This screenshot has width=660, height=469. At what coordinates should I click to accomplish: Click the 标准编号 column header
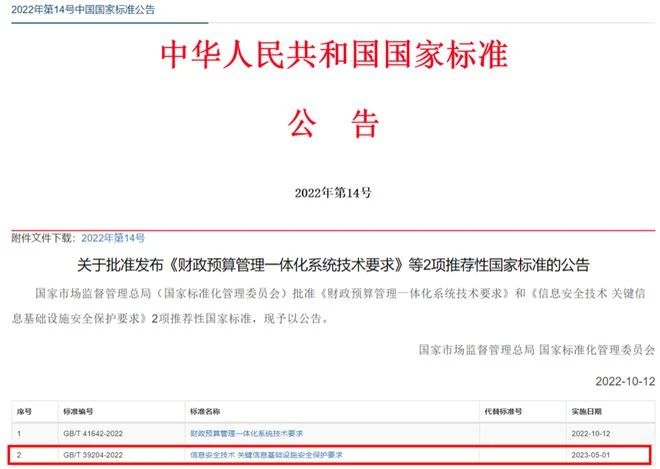click(x=78, y=411)
